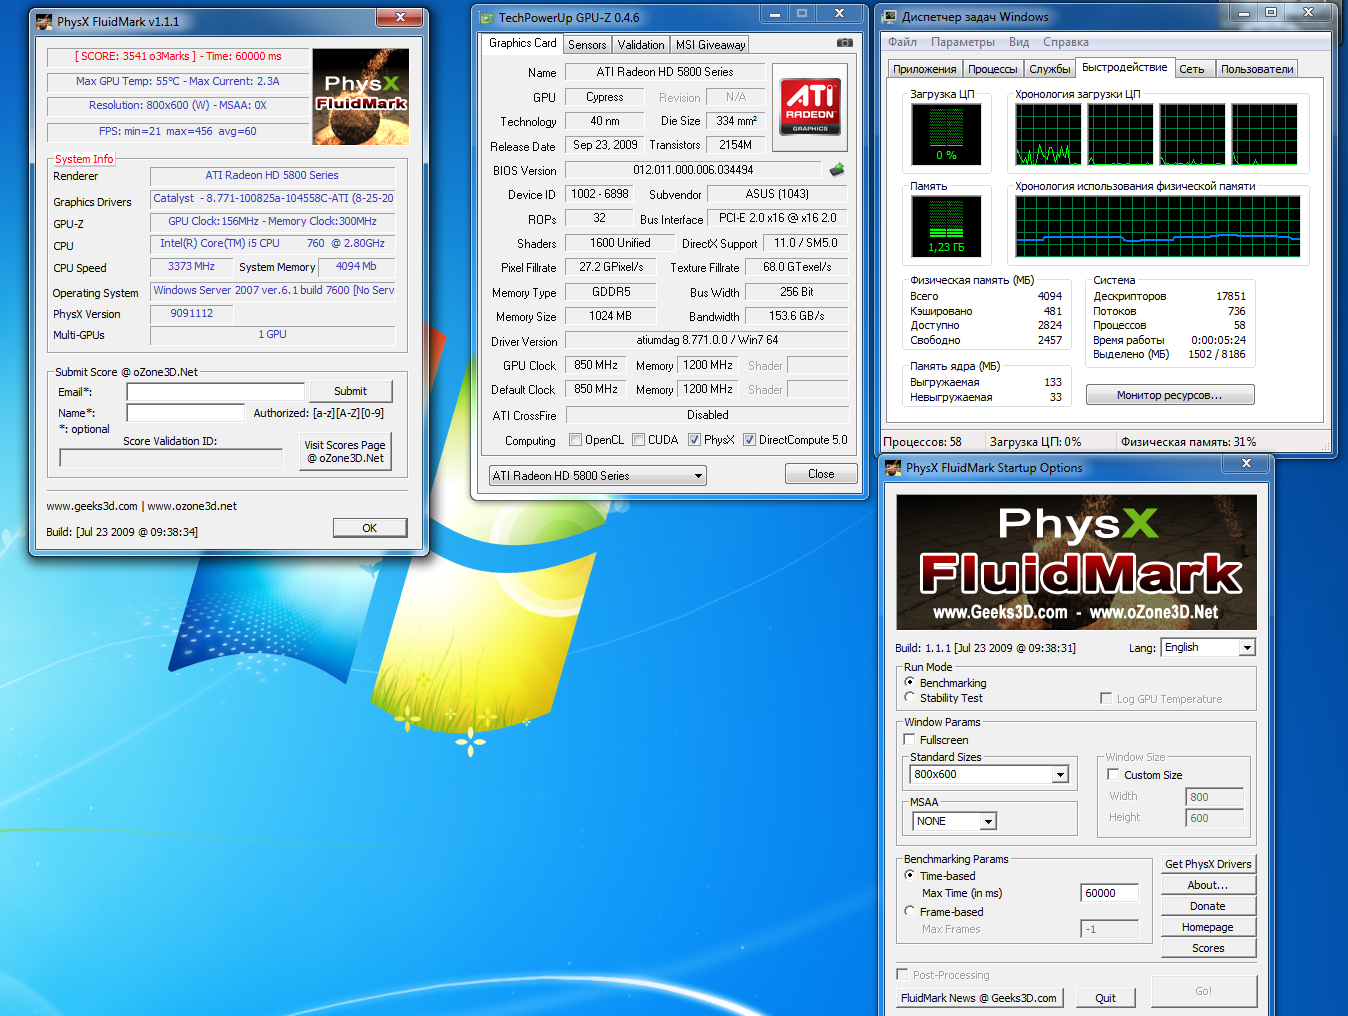Click the BIOS Version 012.011.000.006.034494 field
1348x1016 pixels.
pos(693,170)
